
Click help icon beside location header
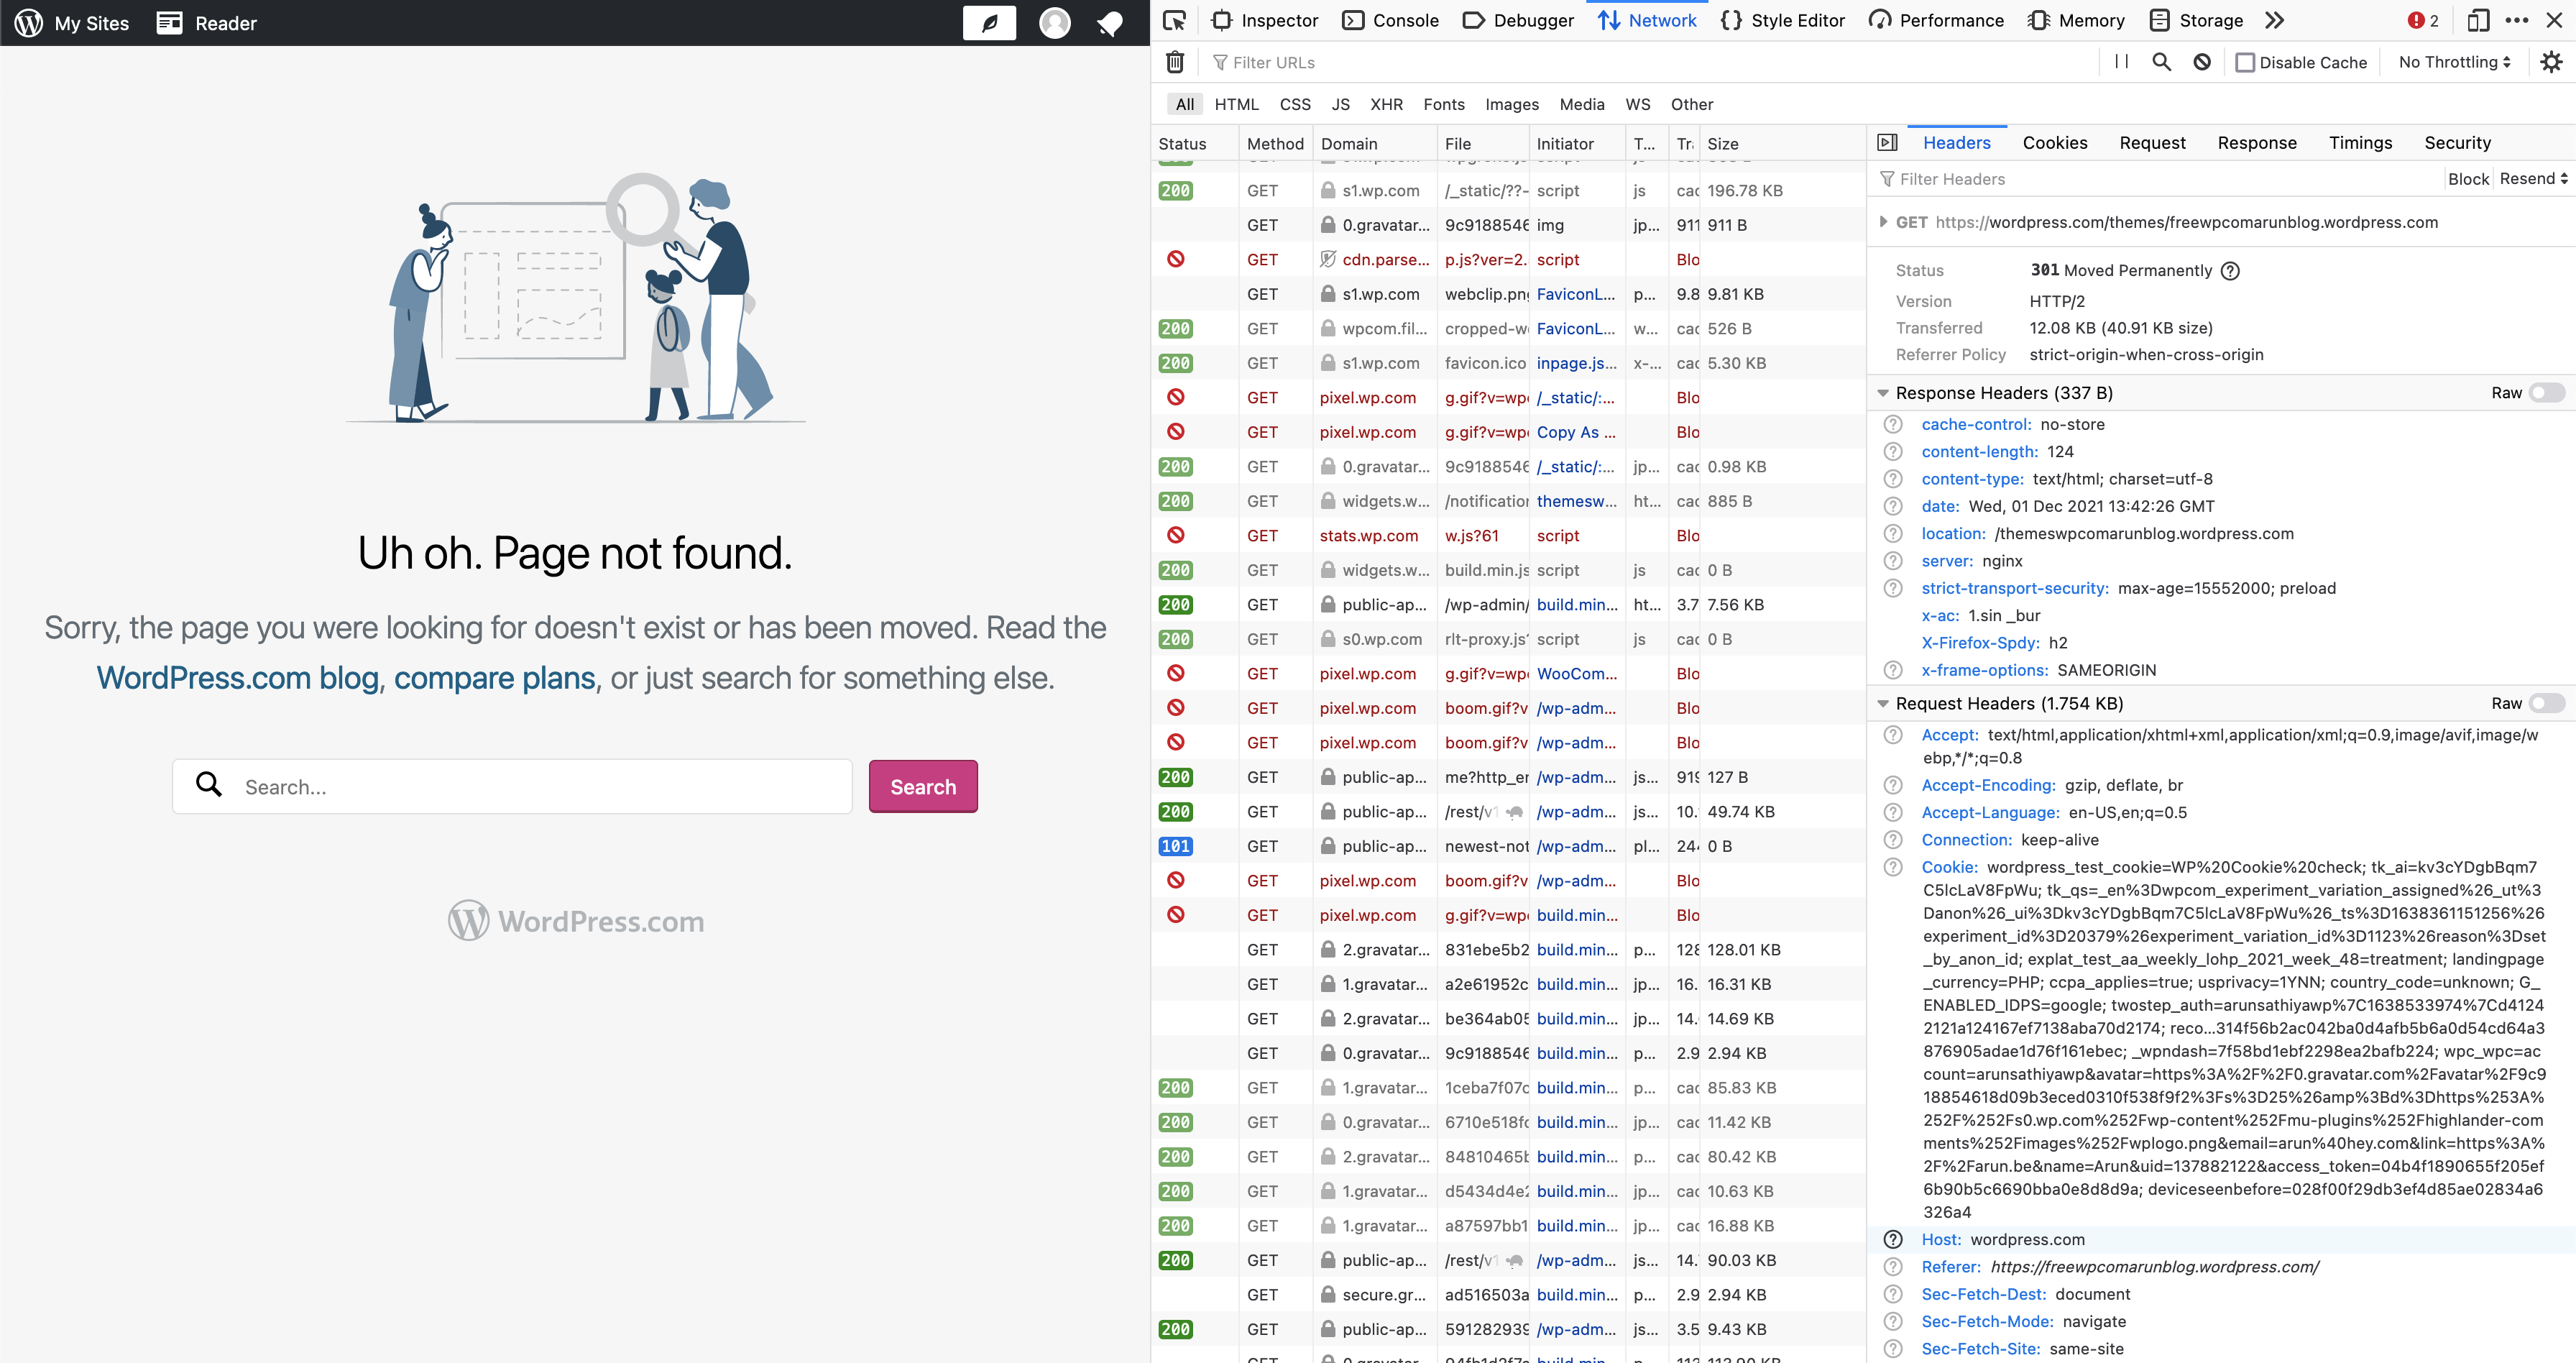point(1893,533)
